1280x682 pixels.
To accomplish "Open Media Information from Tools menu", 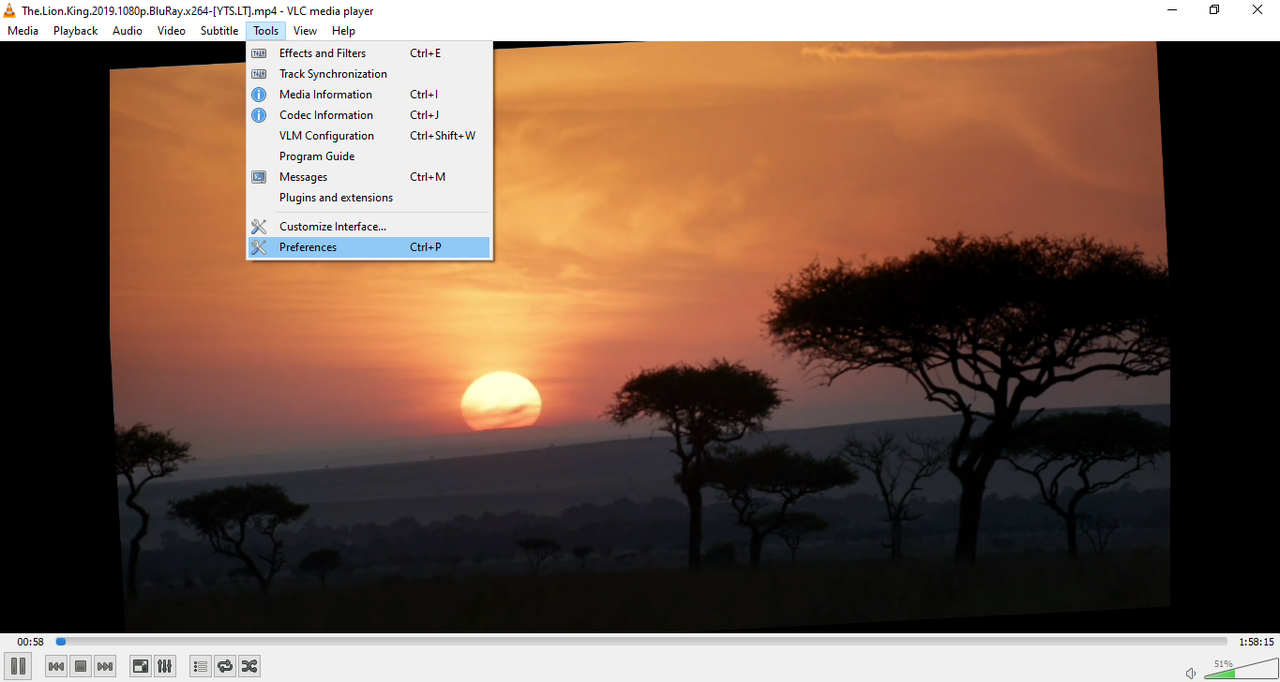I will click(x=369, y=94).
